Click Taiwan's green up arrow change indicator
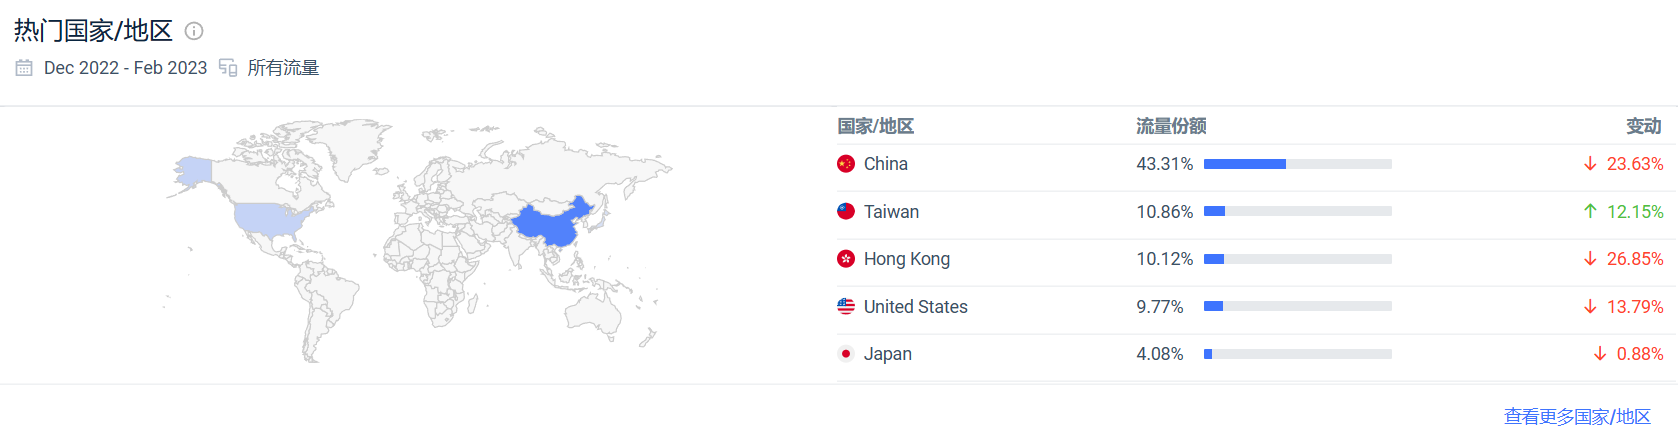This screenshot has width=1678, height=440. (x=1590, y=212)
